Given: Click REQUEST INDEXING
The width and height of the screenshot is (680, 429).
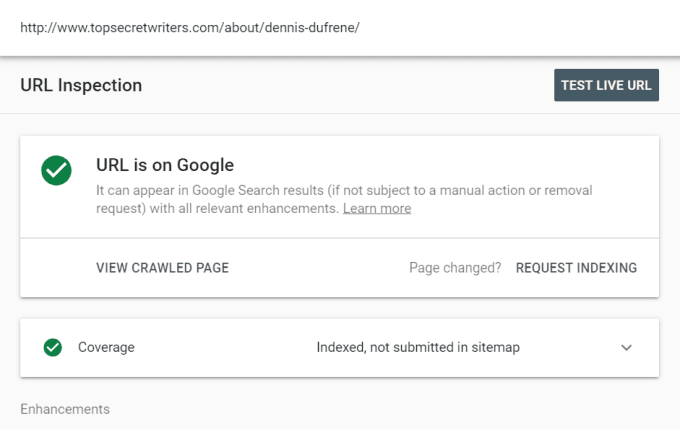Looking at the screenshot, I should click(x=576, y=268).
